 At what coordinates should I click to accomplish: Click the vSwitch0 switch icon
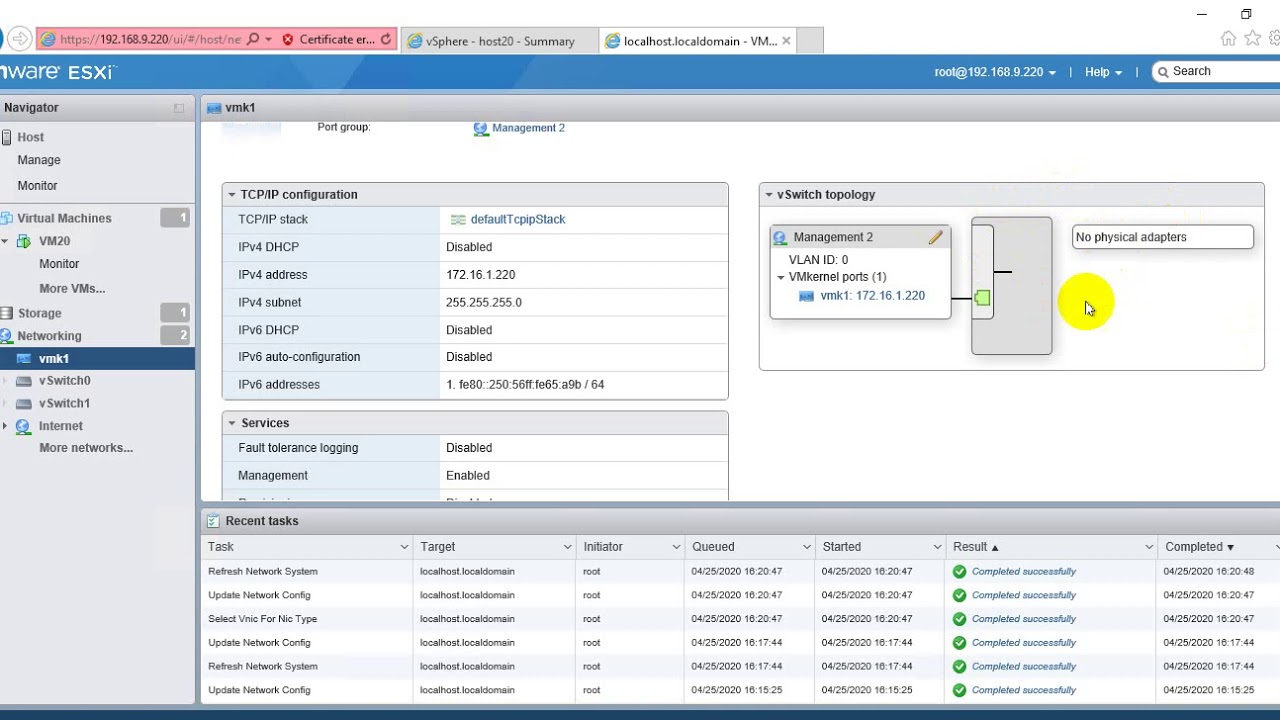point(24,381)
